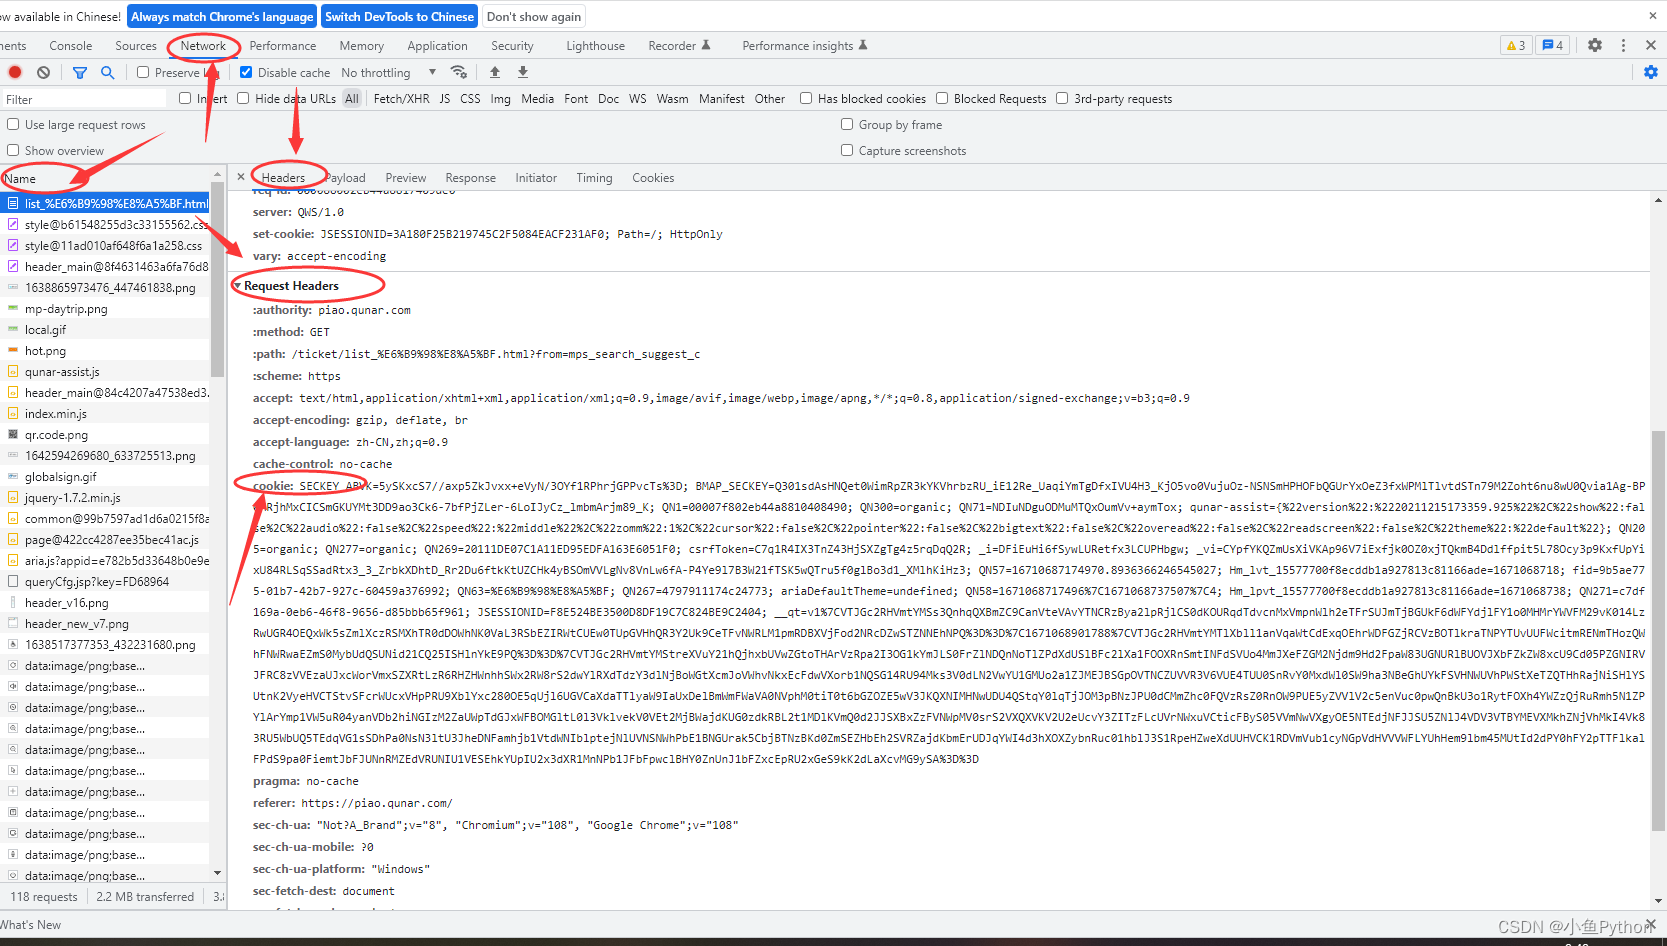Show warnings count badge
The height and width of the screenshot is (946, 1667).
[x=1516, y=45]
